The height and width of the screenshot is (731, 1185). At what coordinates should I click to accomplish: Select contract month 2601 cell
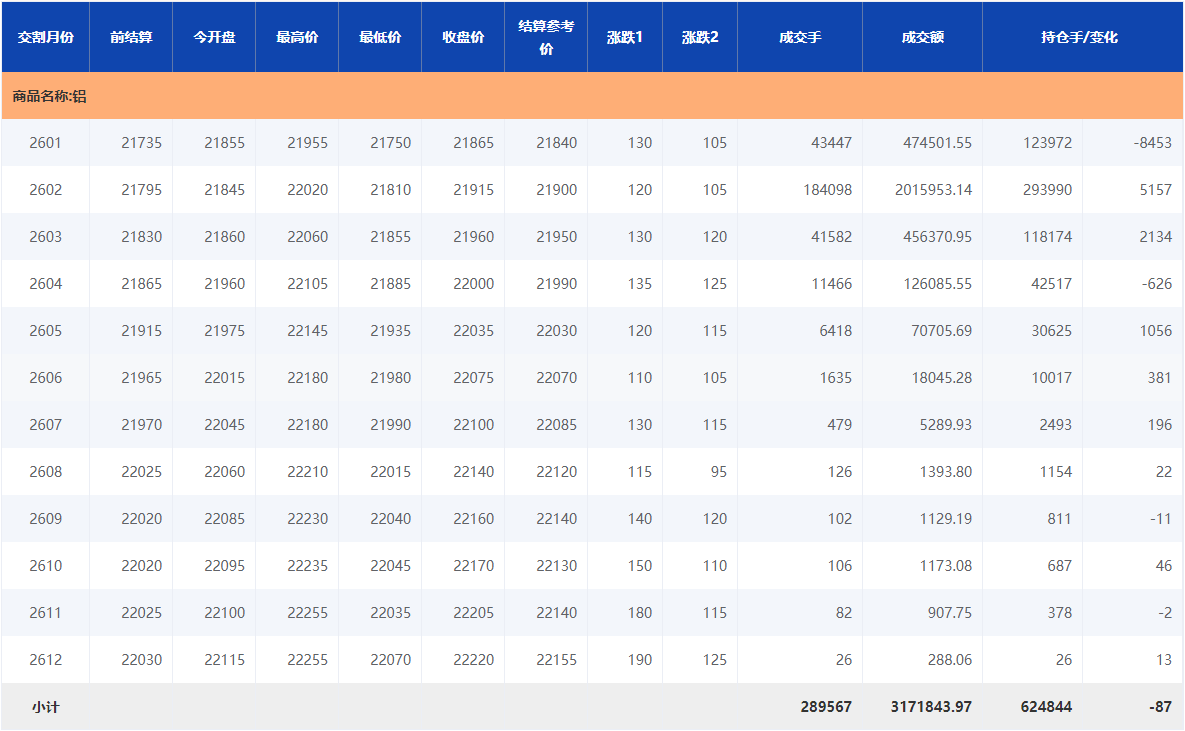[x=45, y=143]
